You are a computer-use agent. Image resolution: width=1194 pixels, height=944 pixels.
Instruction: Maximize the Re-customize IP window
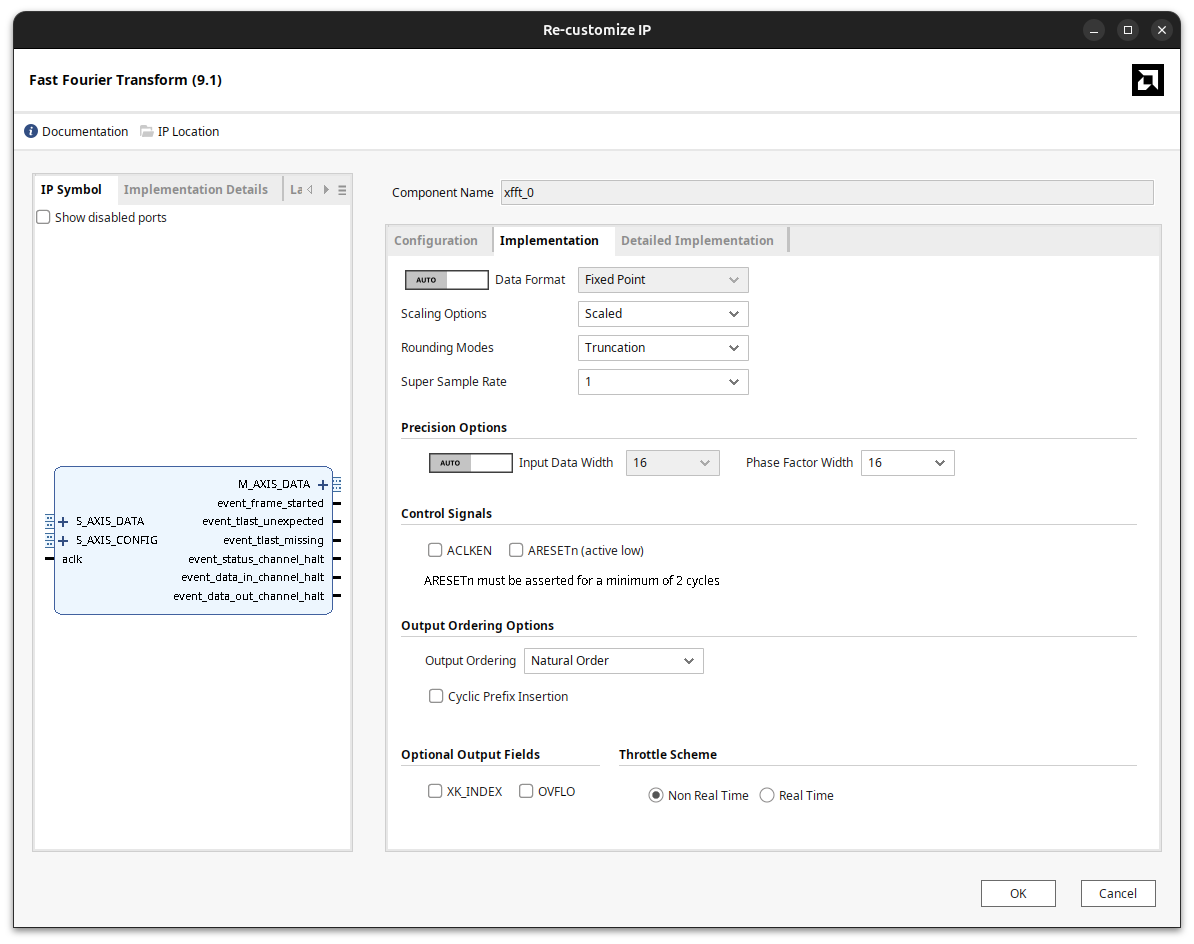point(1128,30)
